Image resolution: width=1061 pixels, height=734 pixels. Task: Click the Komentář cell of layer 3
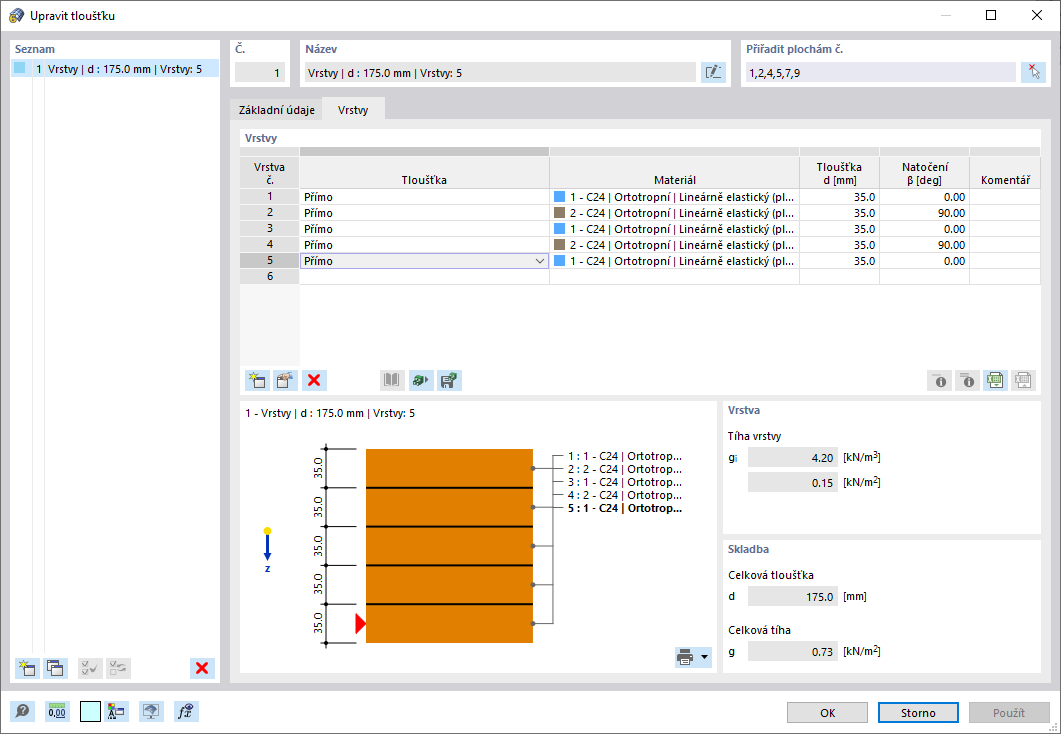click(1005, 229)
